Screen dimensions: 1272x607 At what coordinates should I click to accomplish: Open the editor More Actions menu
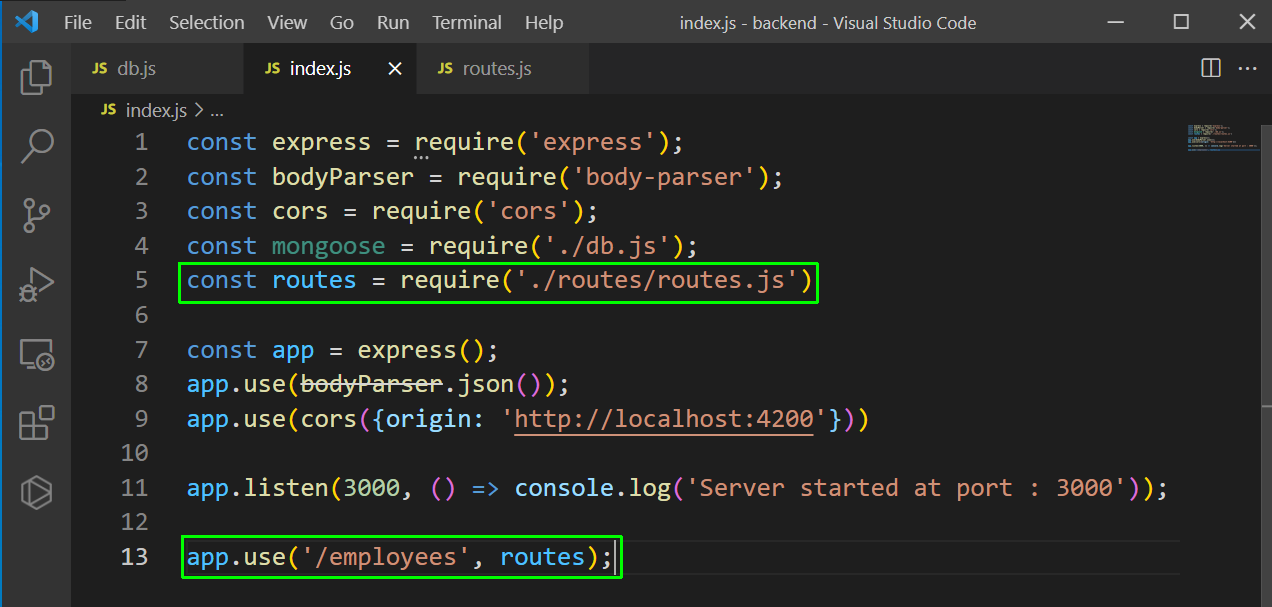[x=1247, y=68]
